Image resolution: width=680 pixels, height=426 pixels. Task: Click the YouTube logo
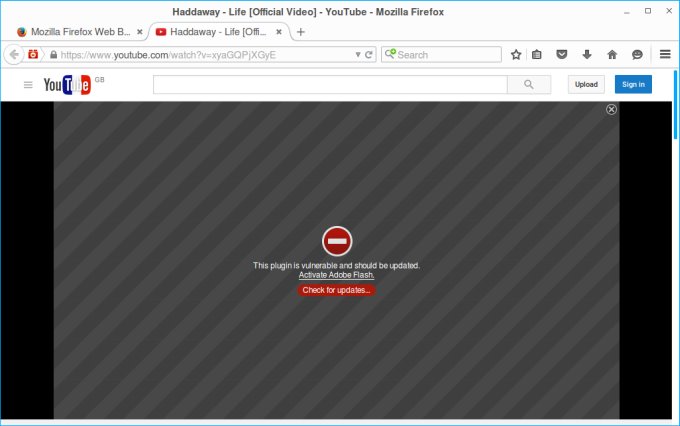67,85
